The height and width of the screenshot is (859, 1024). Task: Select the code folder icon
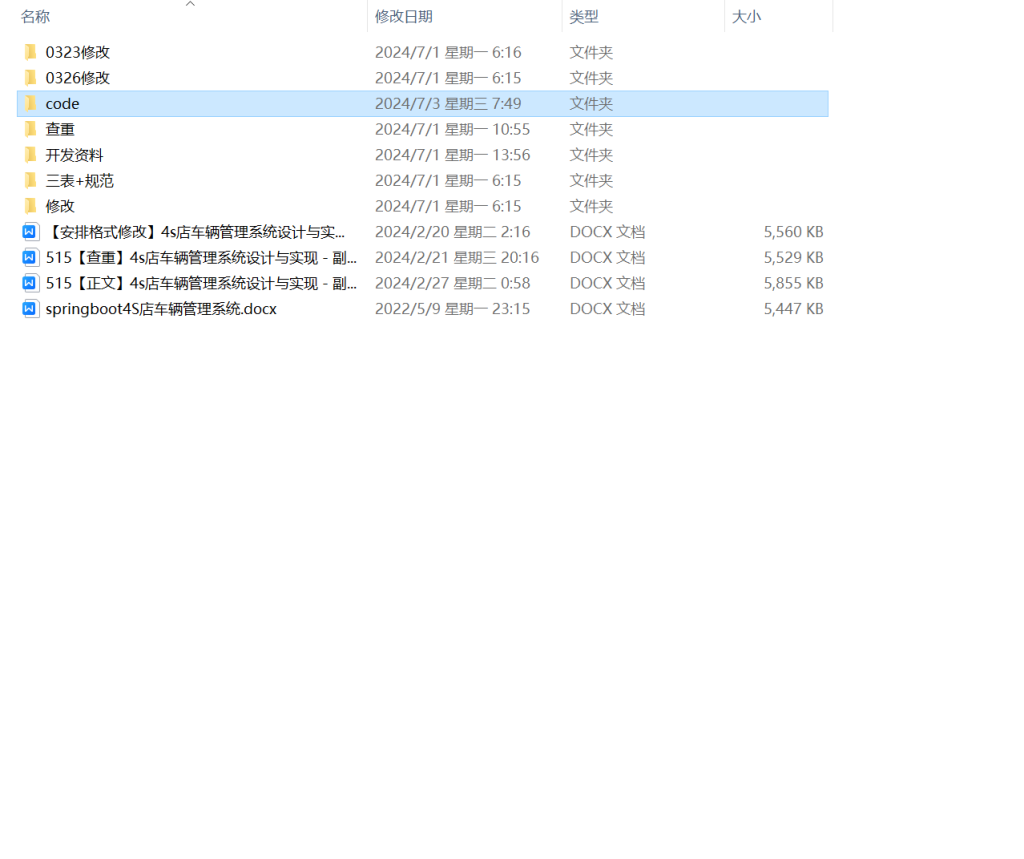click(30, 104)
